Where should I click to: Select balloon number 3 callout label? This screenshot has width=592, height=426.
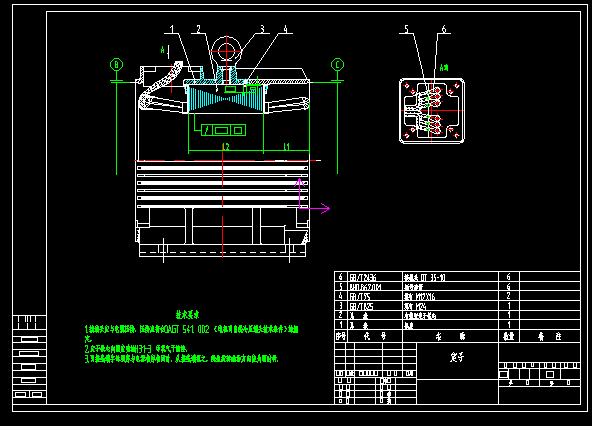[262, 29]
